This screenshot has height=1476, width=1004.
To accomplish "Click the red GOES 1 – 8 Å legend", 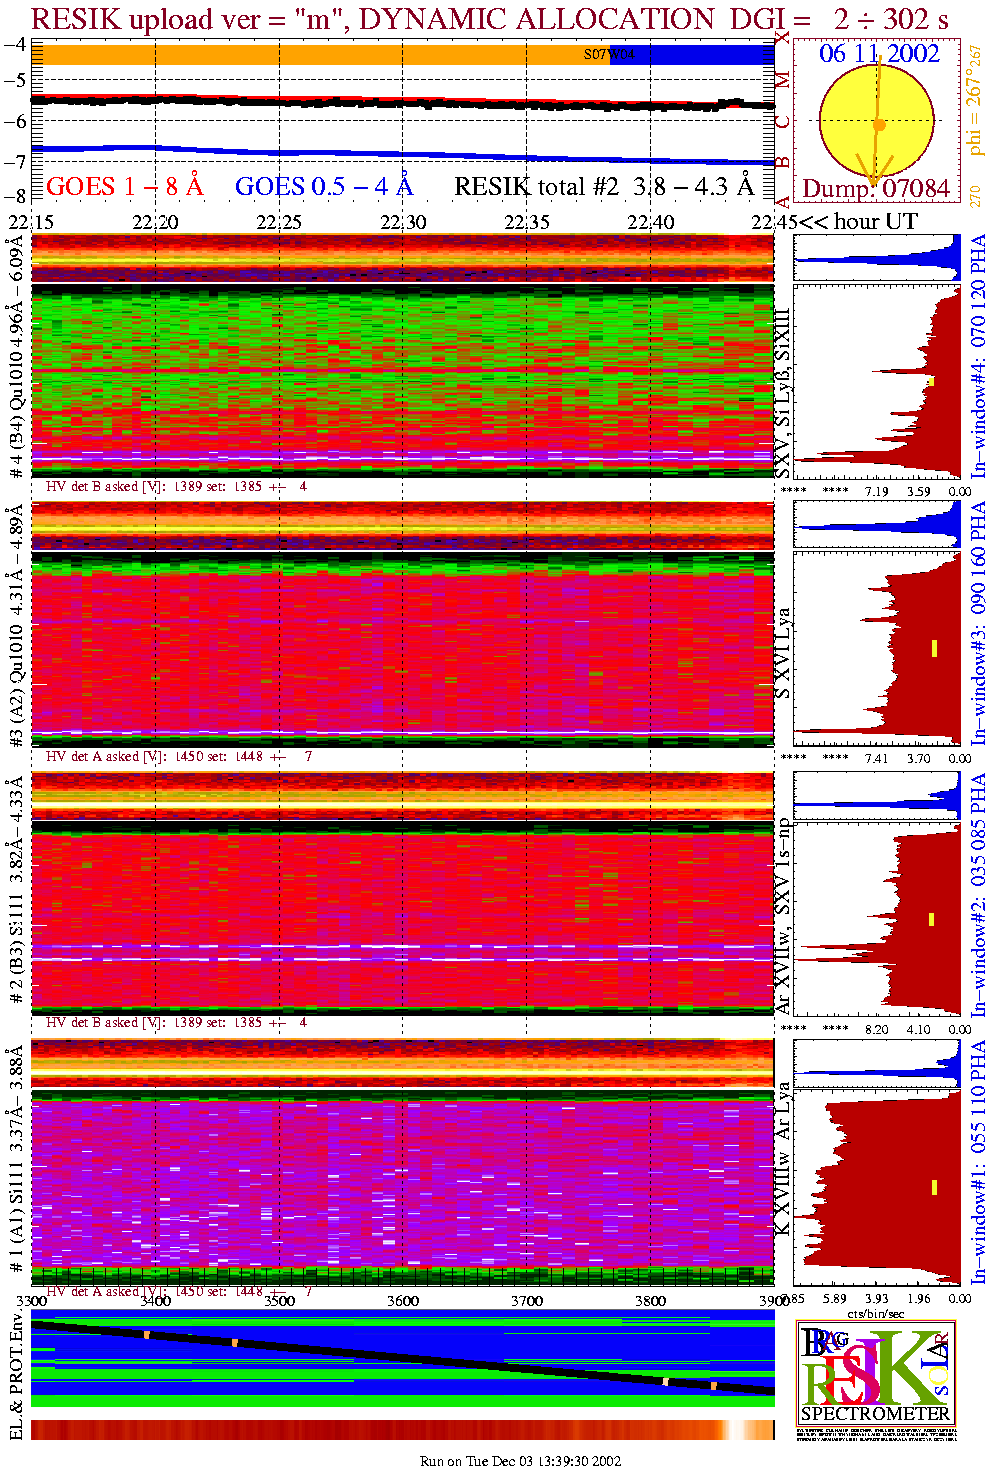I will [124, 187].
